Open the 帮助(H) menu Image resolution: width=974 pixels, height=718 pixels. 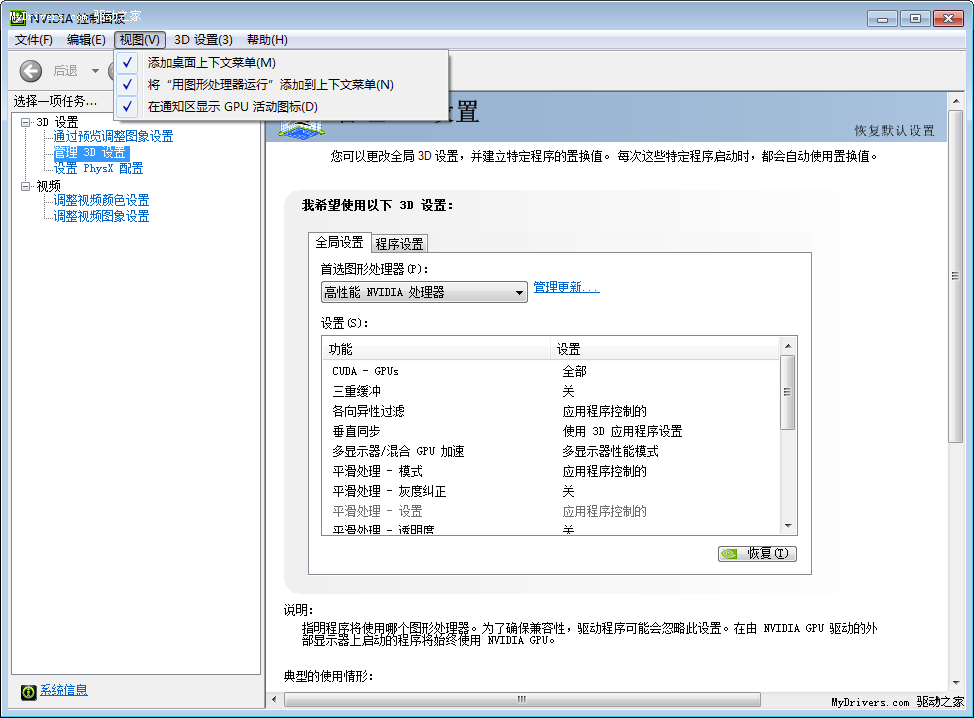click(x=267, y=40)
